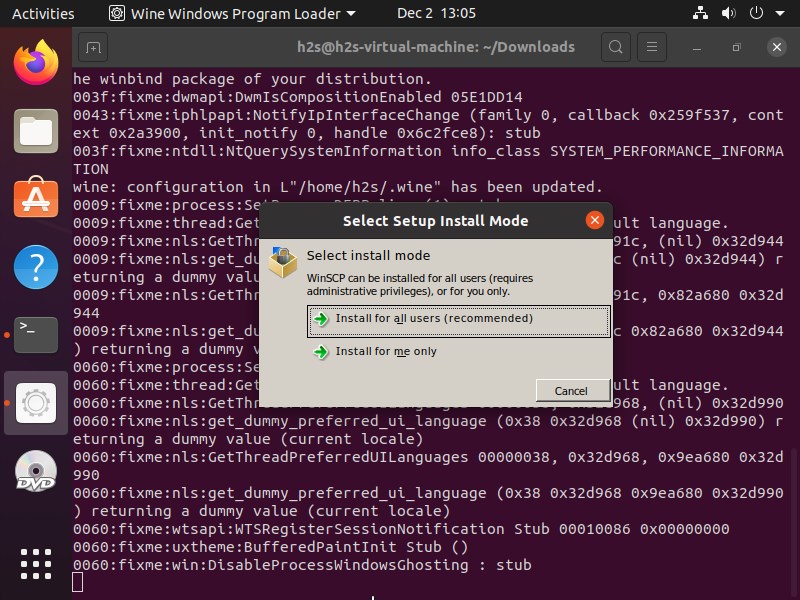This screenshot has width=800, height=600.
Task: Click the green arrow beside Install for me only
Action: pos(321,352)
